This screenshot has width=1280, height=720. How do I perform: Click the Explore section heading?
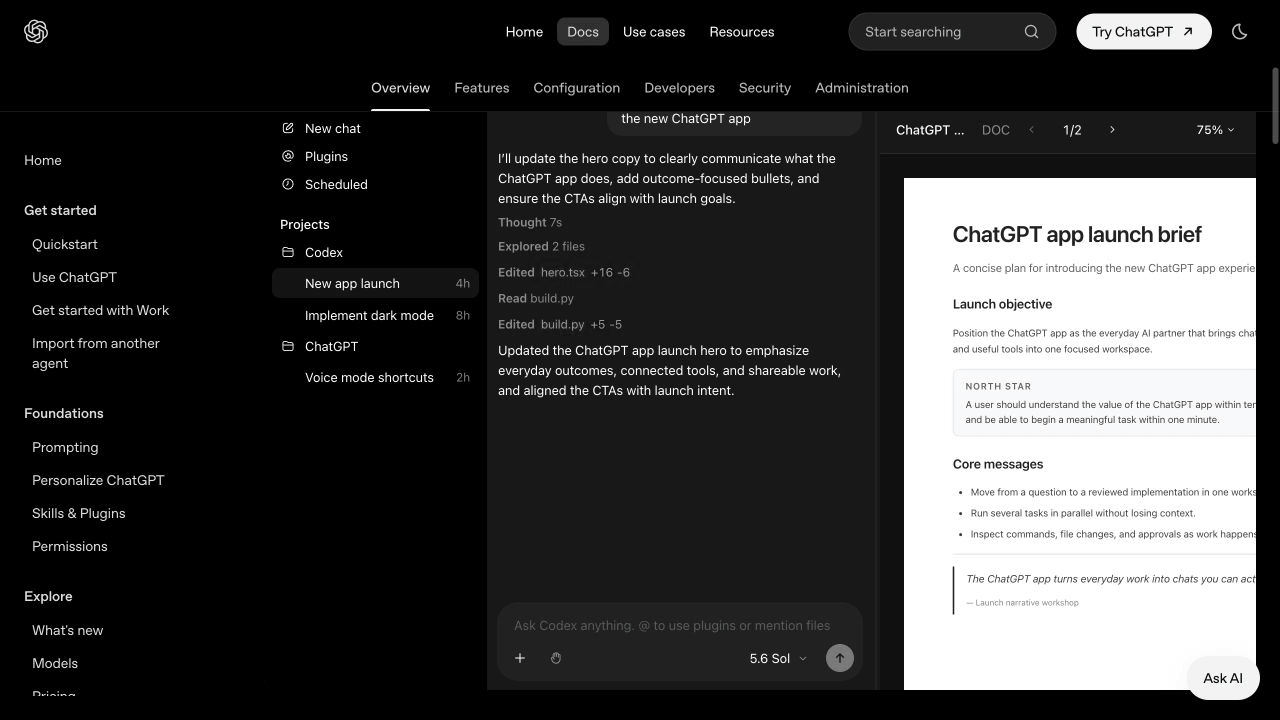coord(48,596)
